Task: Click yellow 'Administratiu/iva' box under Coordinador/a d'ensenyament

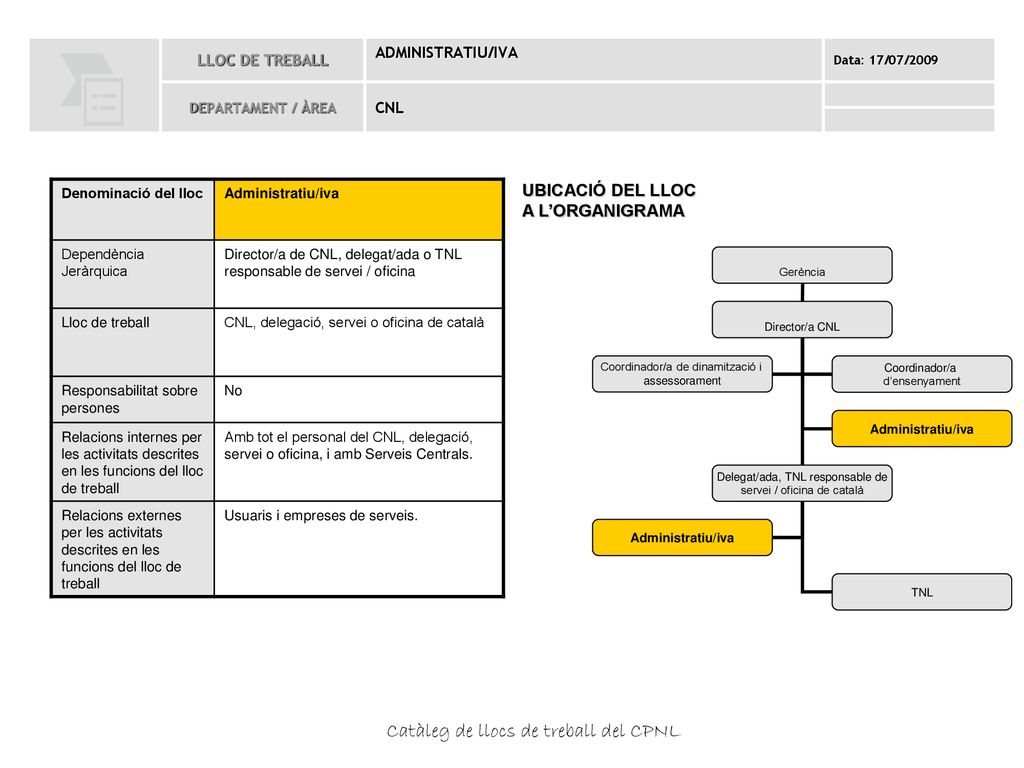Action: click(921, 428)
